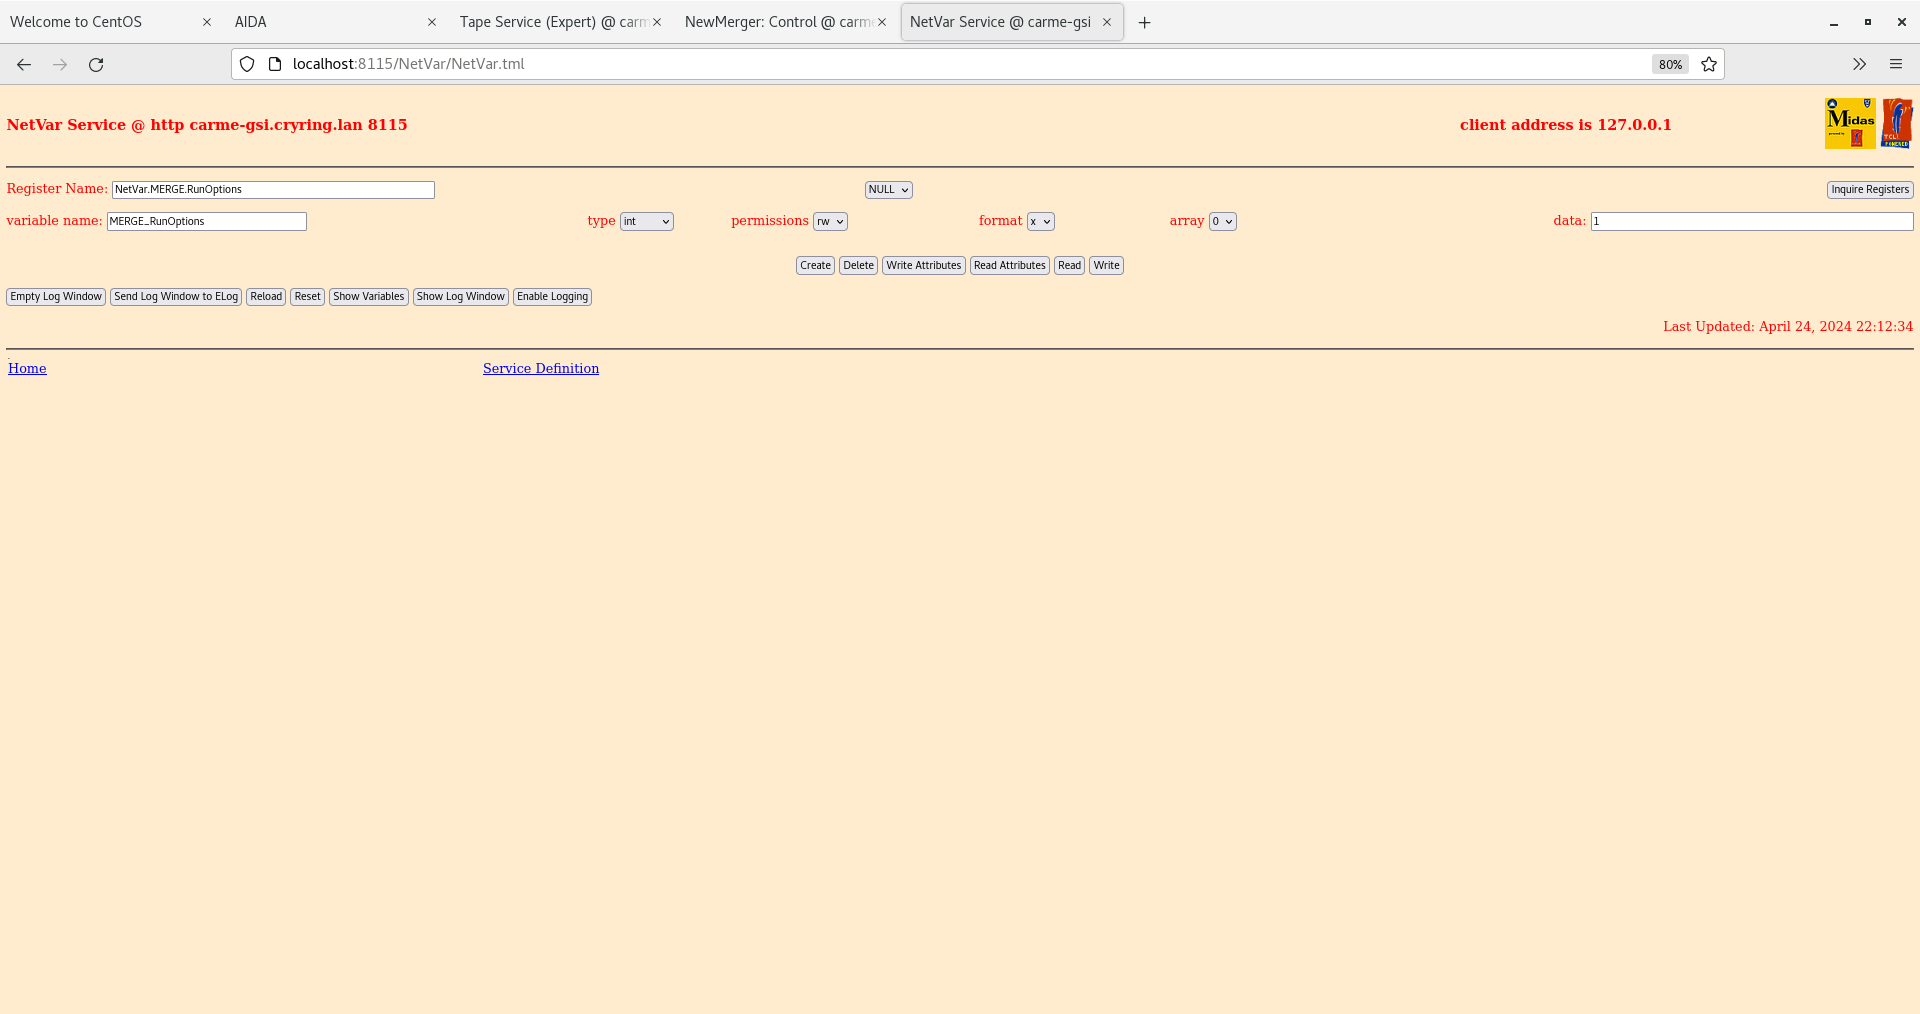Open a new tab with plus icon
The height and width of the screenshot is (1014, 1920).
1145,22
